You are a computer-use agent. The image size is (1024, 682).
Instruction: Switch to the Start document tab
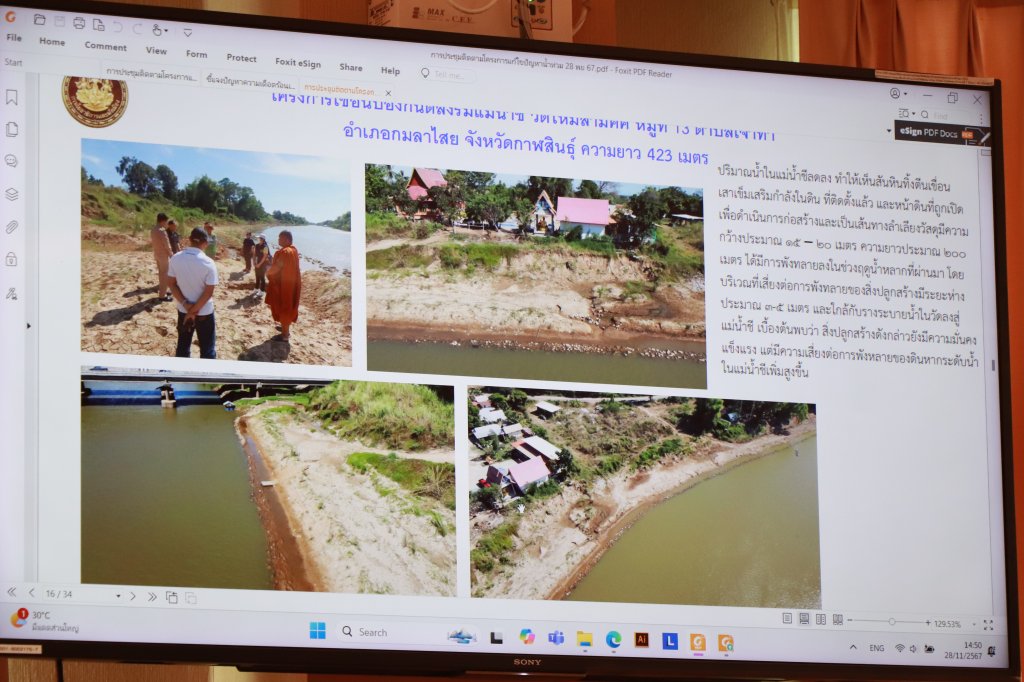pos(14,62)
